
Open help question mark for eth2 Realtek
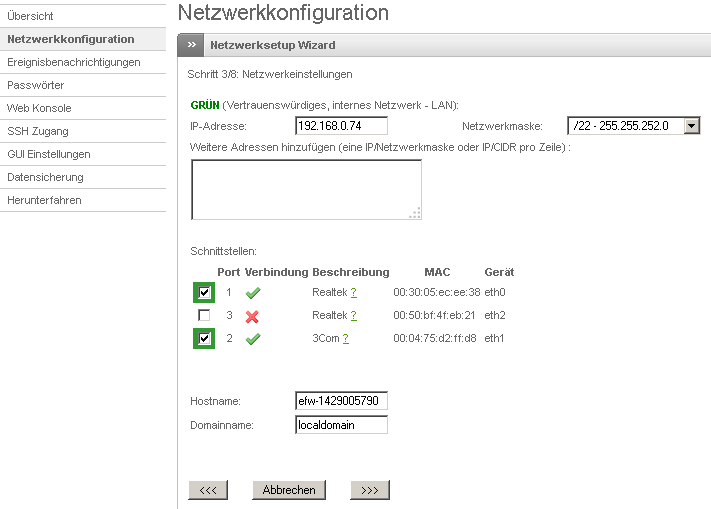[353, 316]
